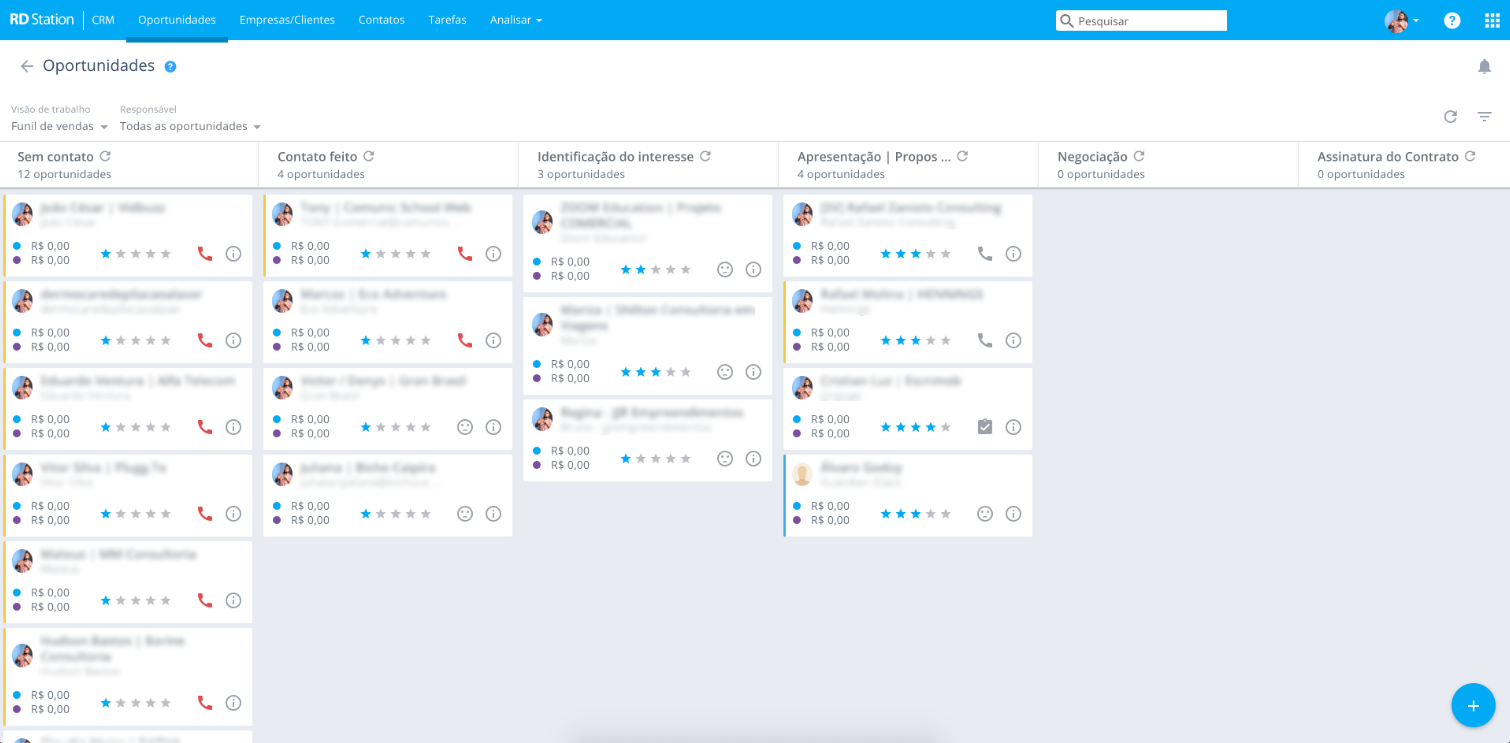Click the avatar on Vitor Silva card

23,474
